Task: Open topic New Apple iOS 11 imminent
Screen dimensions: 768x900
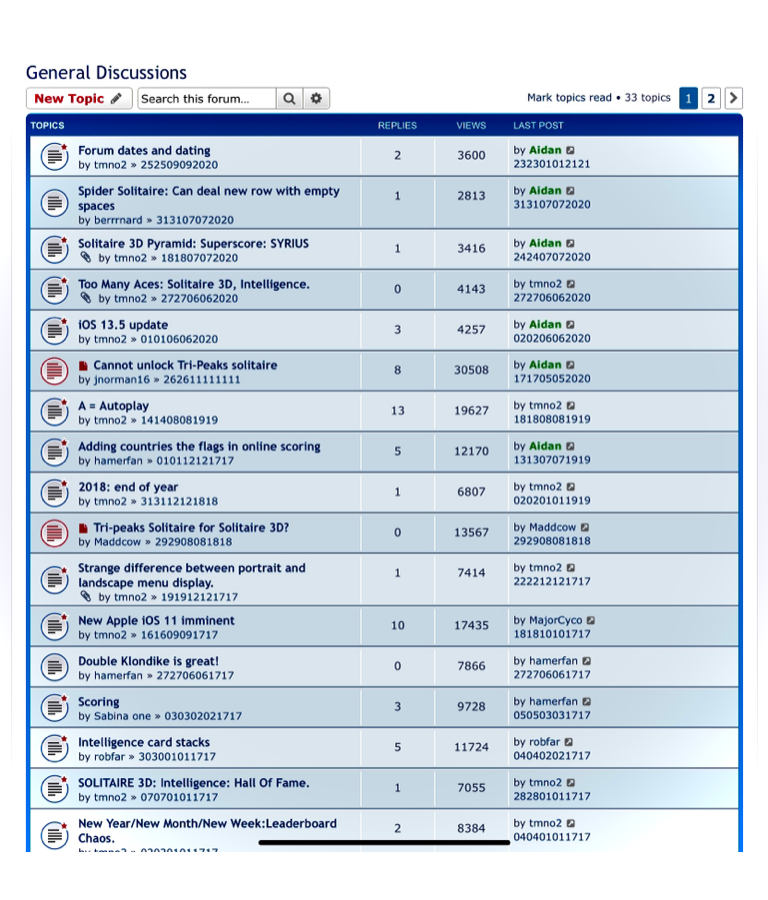Action: pos(156,620)
